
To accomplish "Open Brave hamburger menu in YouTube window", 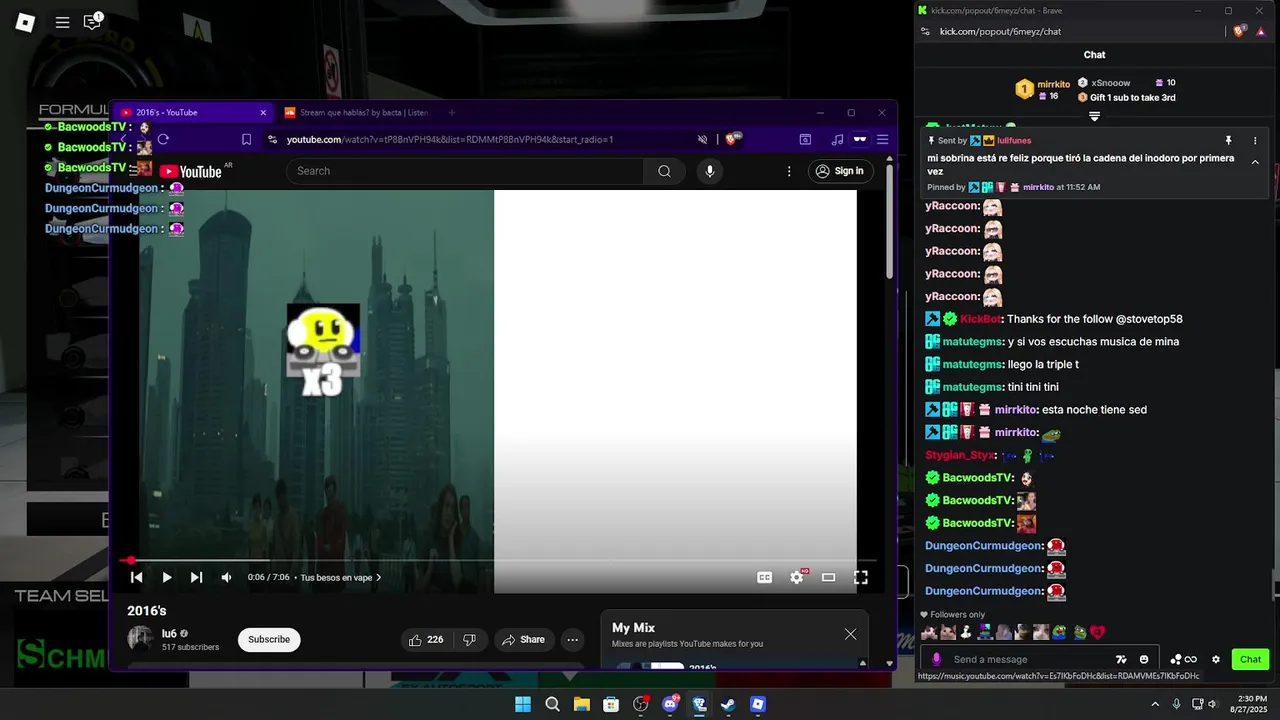I will pyautogui.click(x=882, y=139).
